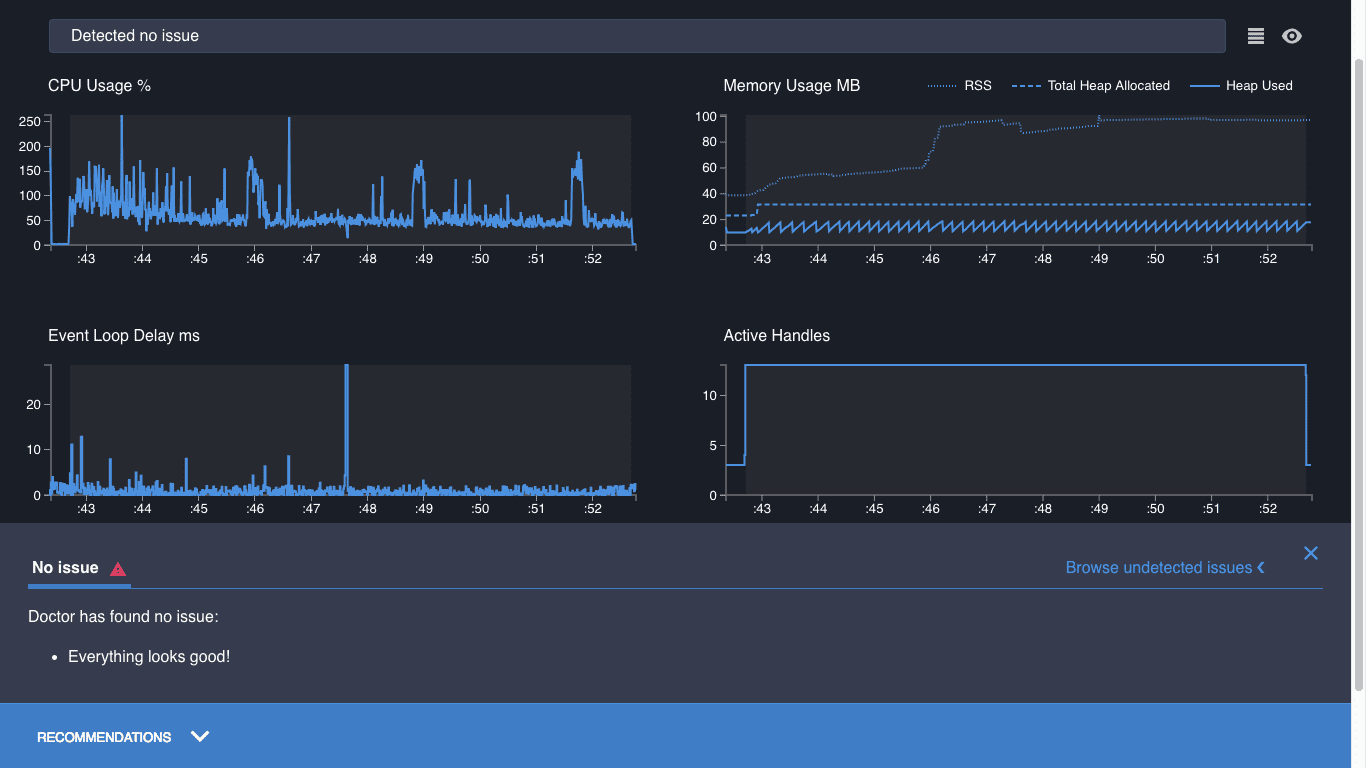Click the Memory Usage chart plot area
The width and height of the screenshot is (1366, 768).
pos(1018,180)
